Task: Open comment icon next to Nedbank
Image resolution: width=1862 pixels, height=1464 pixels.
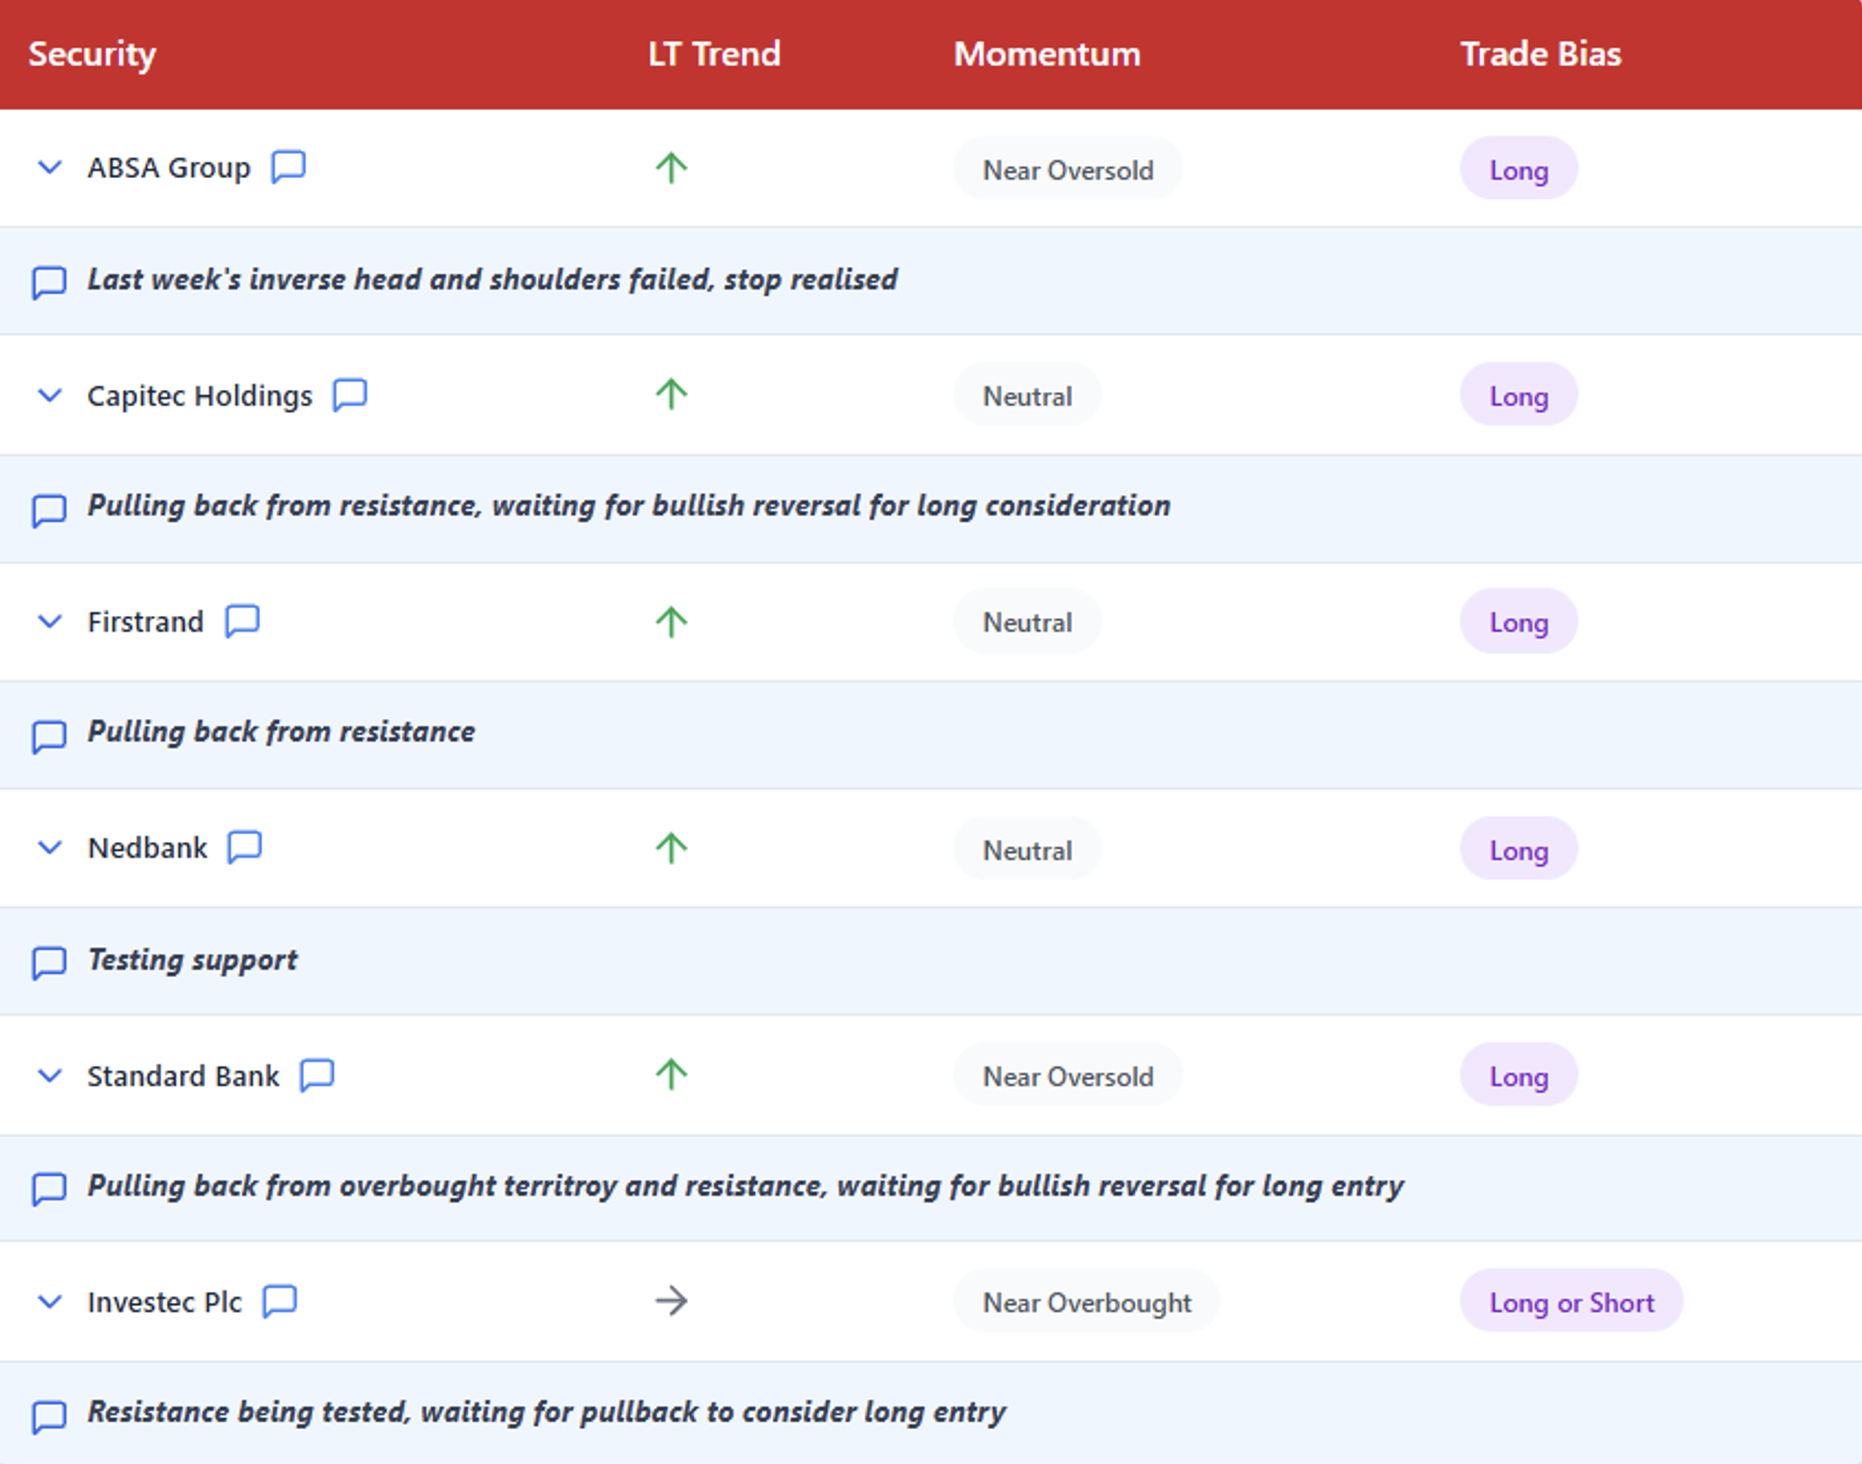Action: tap(244, 847)
